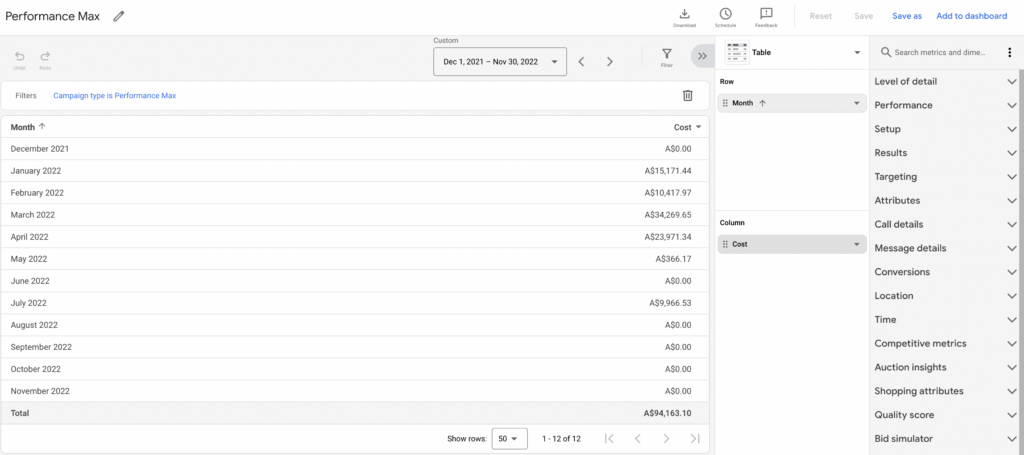This screenshot has height=455, width=1024.
Task: Open the Schedule report option
Action: (x=725, y=16)
